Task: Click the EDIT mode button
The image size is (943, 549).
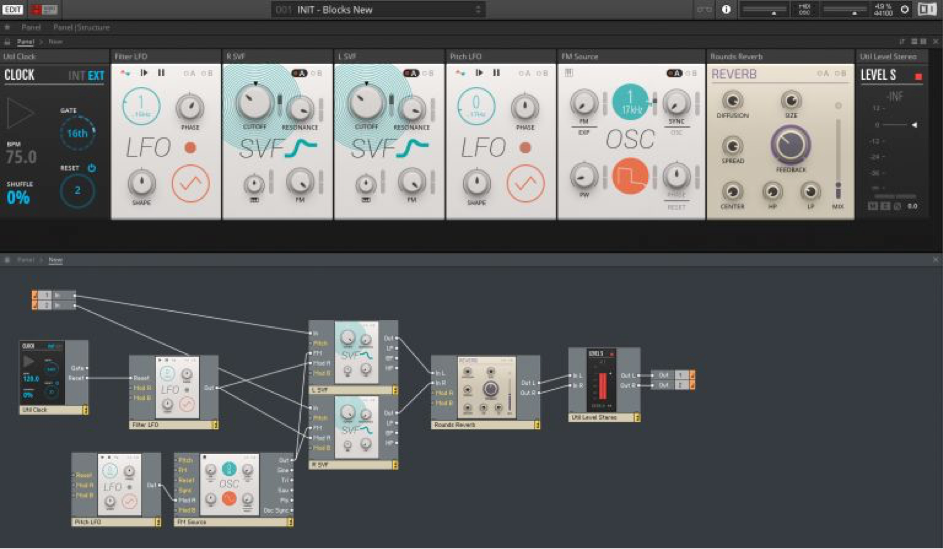Action: pyautogui.click(x=14, y=9)
